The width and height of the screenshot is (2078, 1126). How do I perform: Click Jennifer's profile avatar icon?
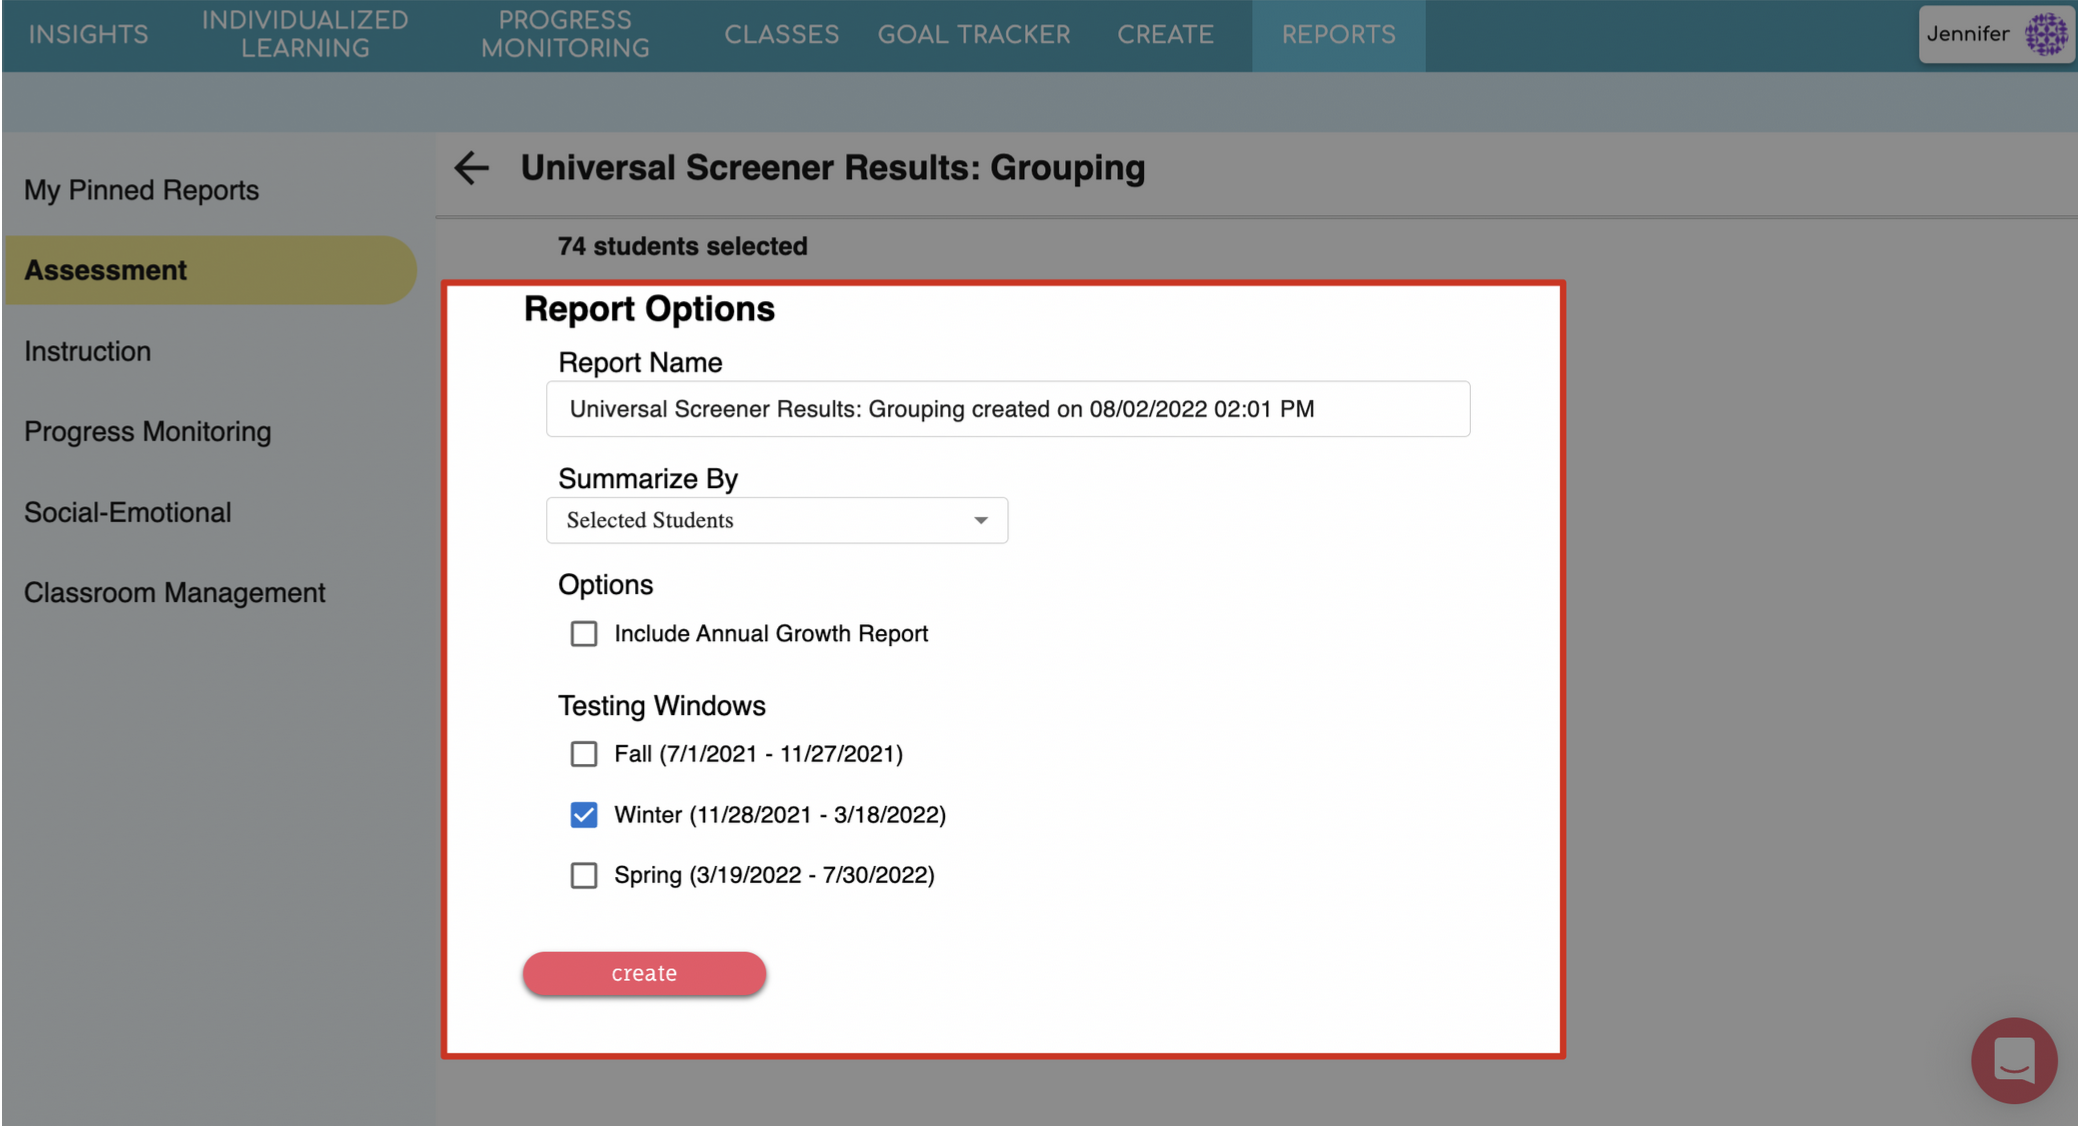coord(2045,34)
